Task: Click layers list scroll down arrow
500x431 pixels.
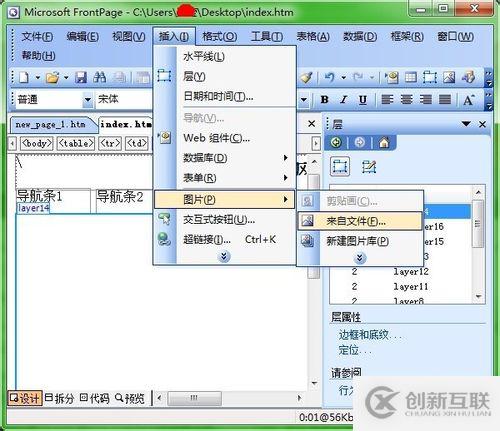Action: click(478, 296)
